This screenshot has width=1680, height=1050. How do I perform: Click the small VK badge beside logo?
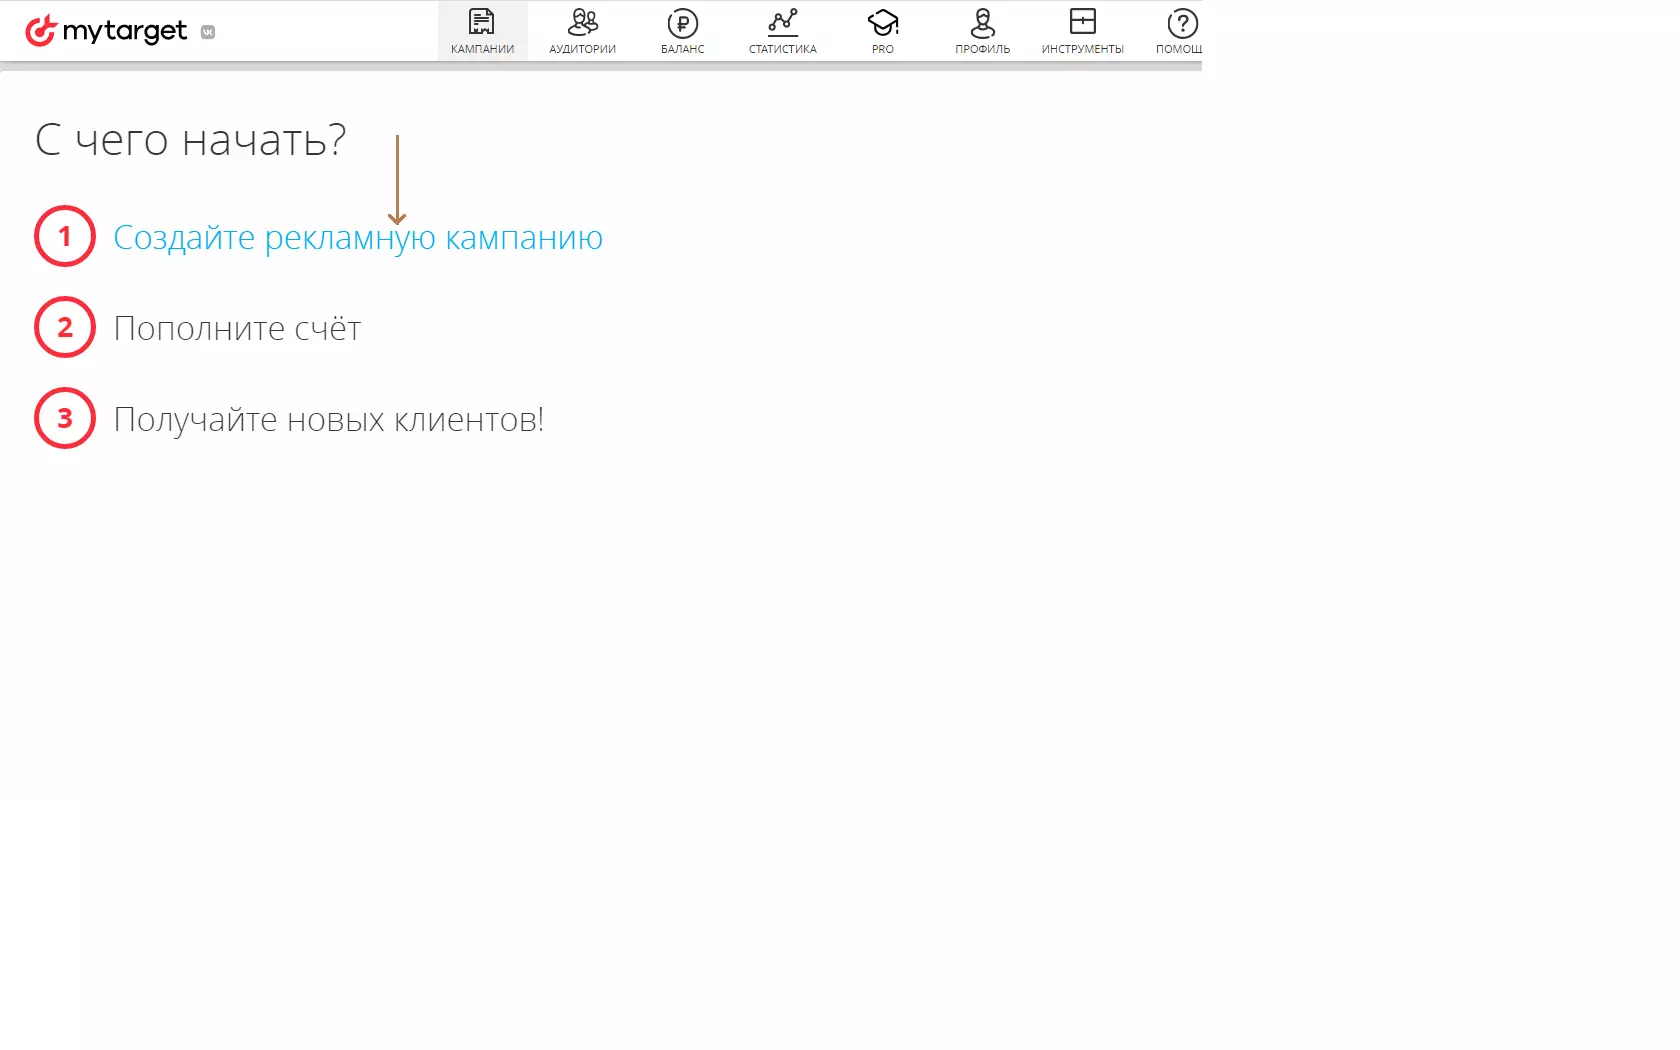208,32
